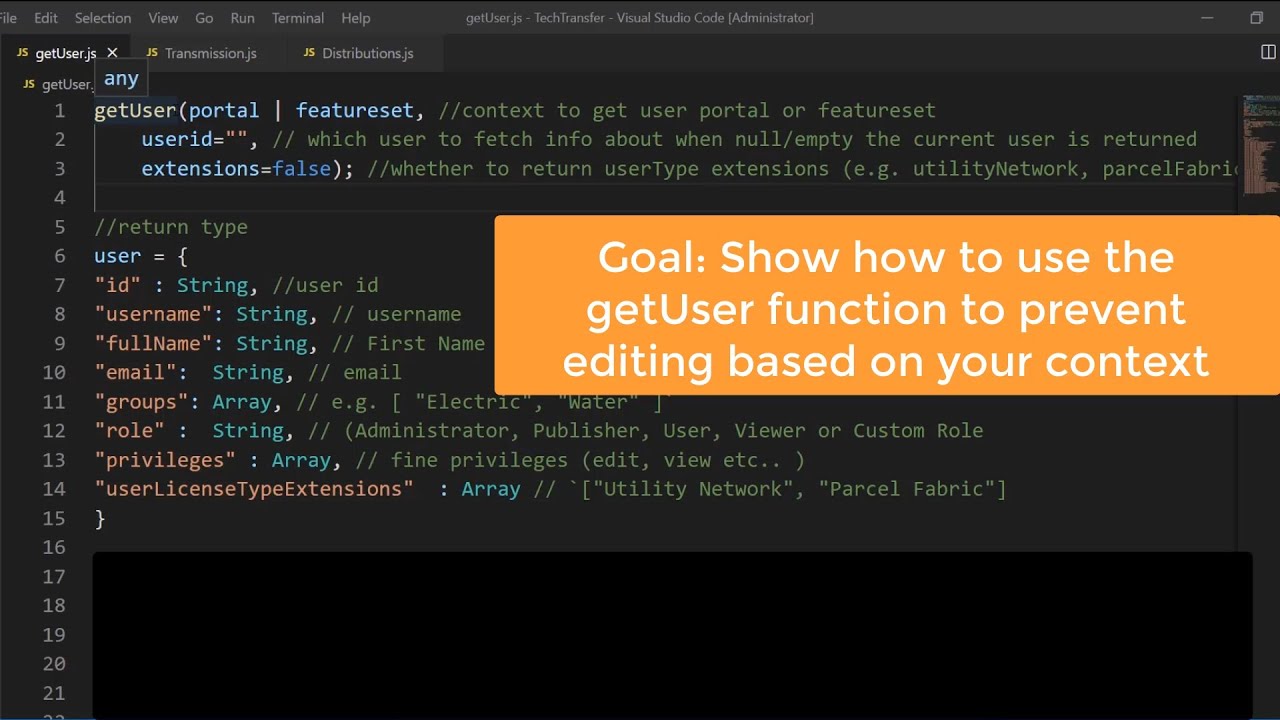This screenshot has width=1280, height=720.
Task: Click the "username" key on line 8
Action: [x=153, y=314]
